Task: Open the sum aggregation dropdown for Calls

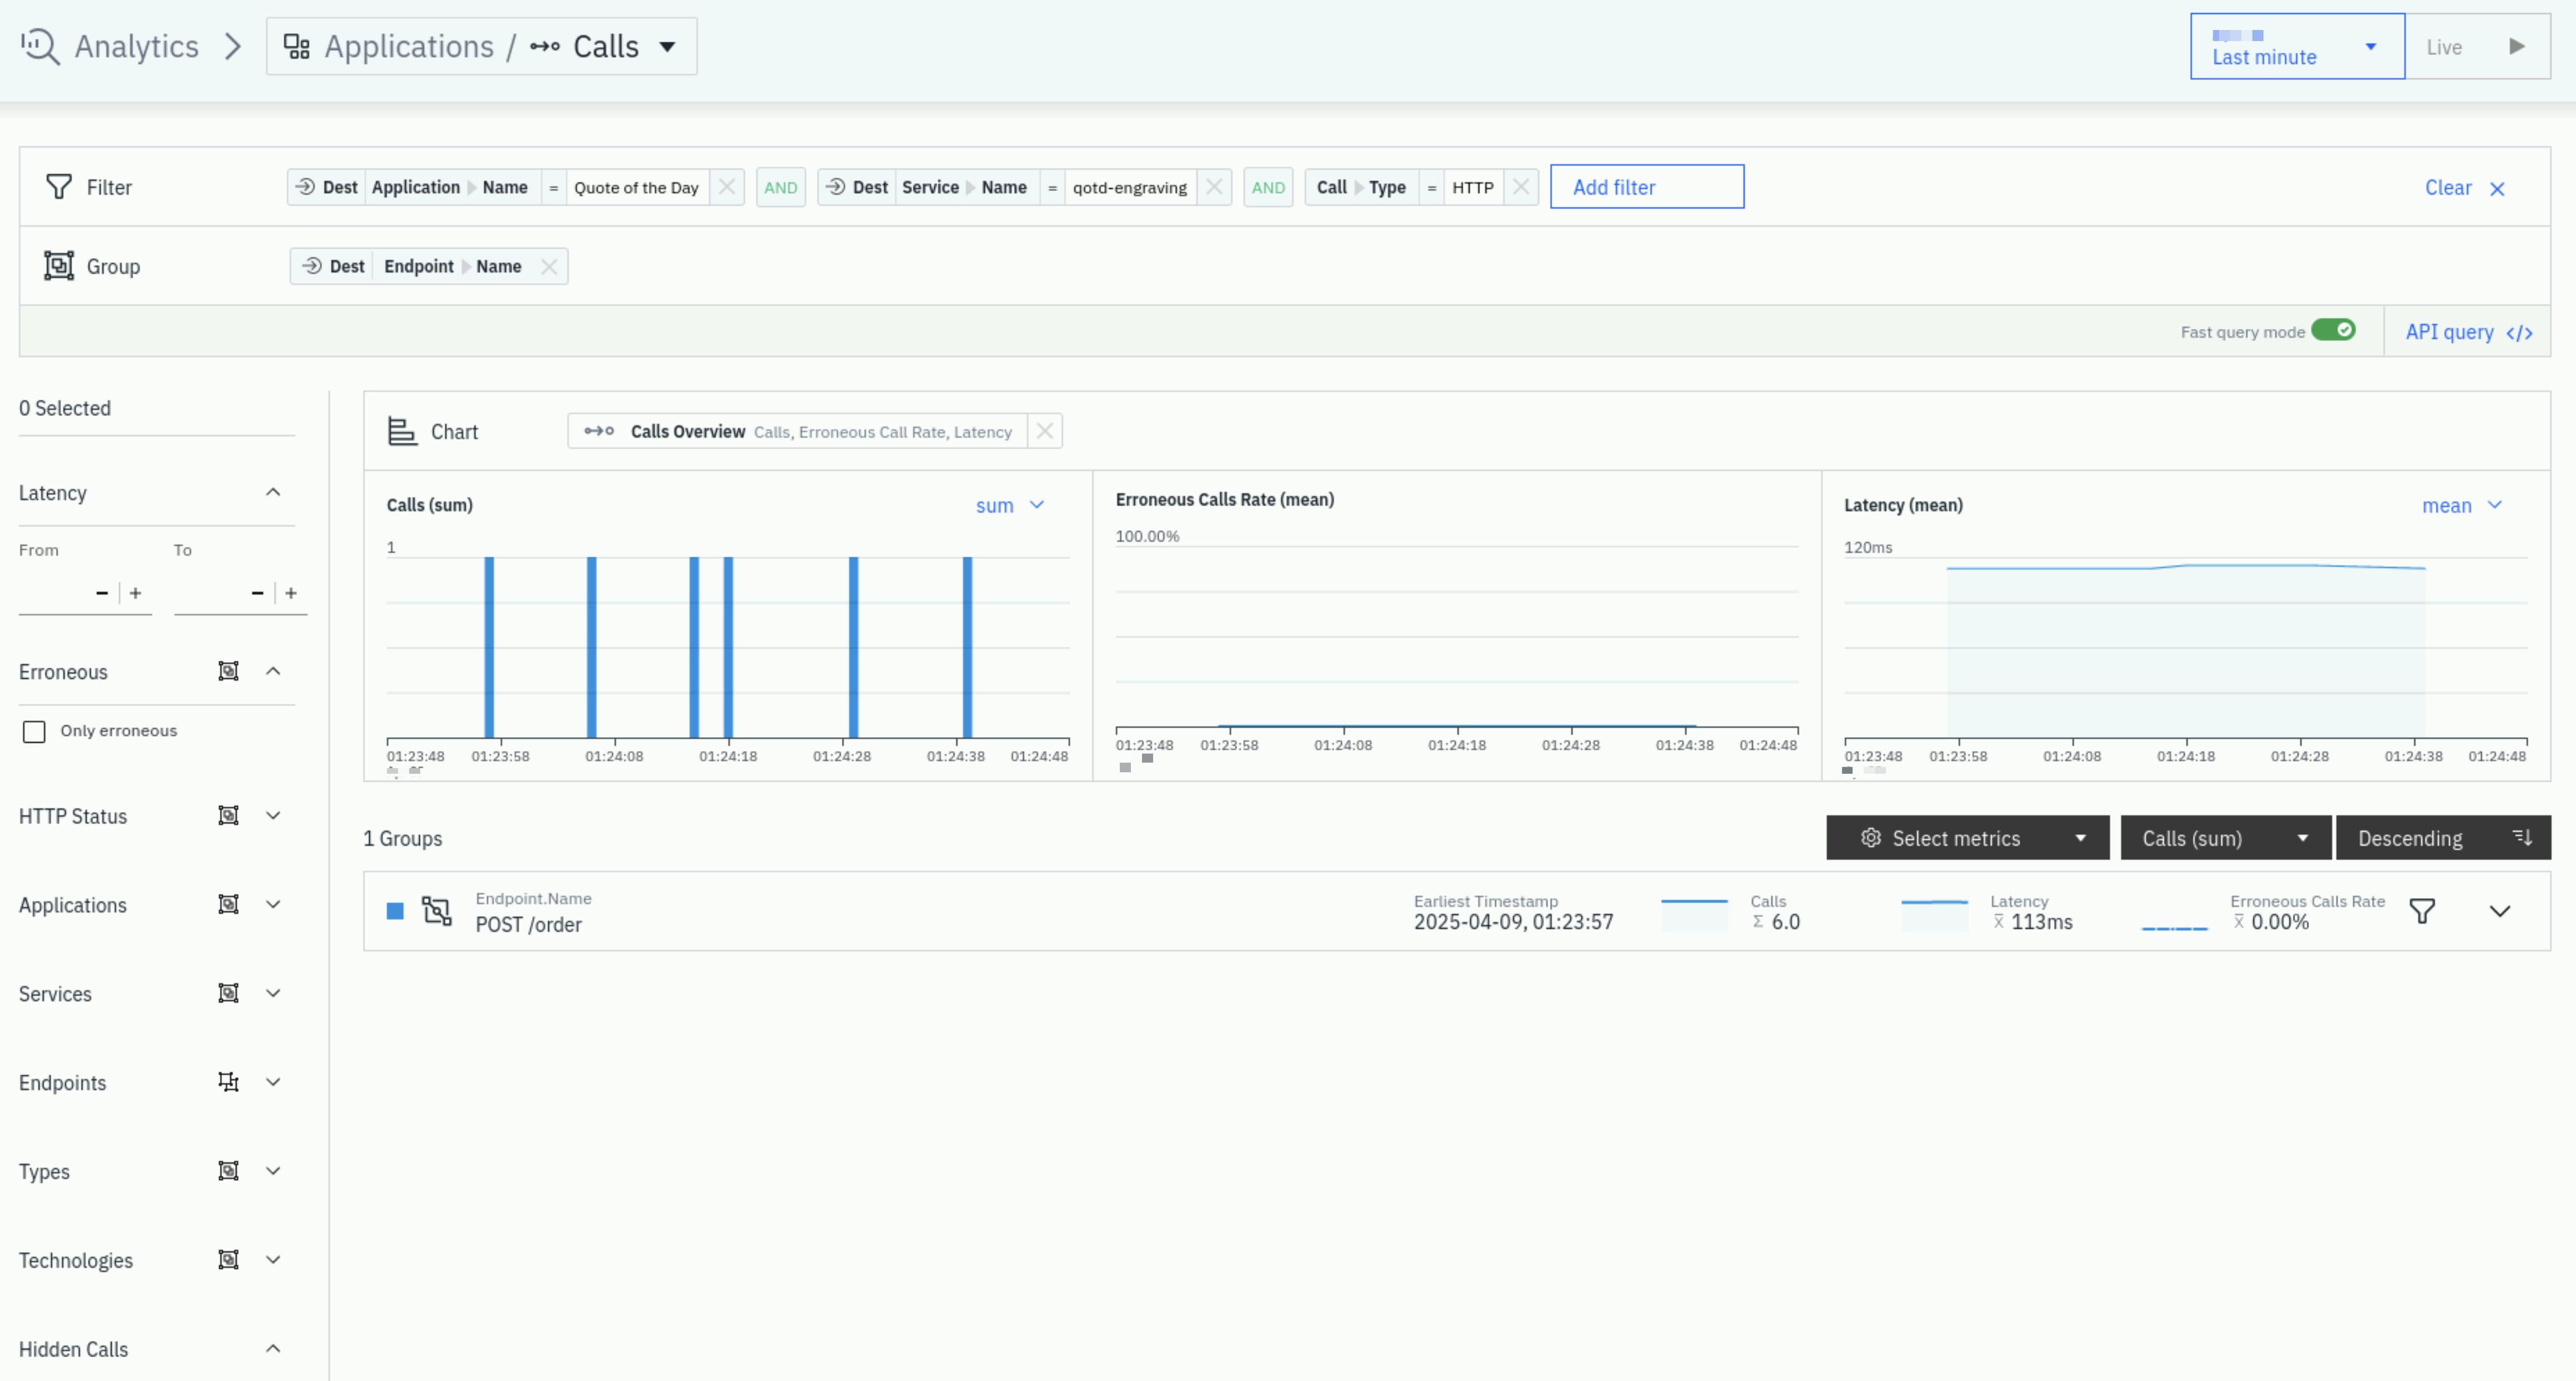Action: point(1010,506)
